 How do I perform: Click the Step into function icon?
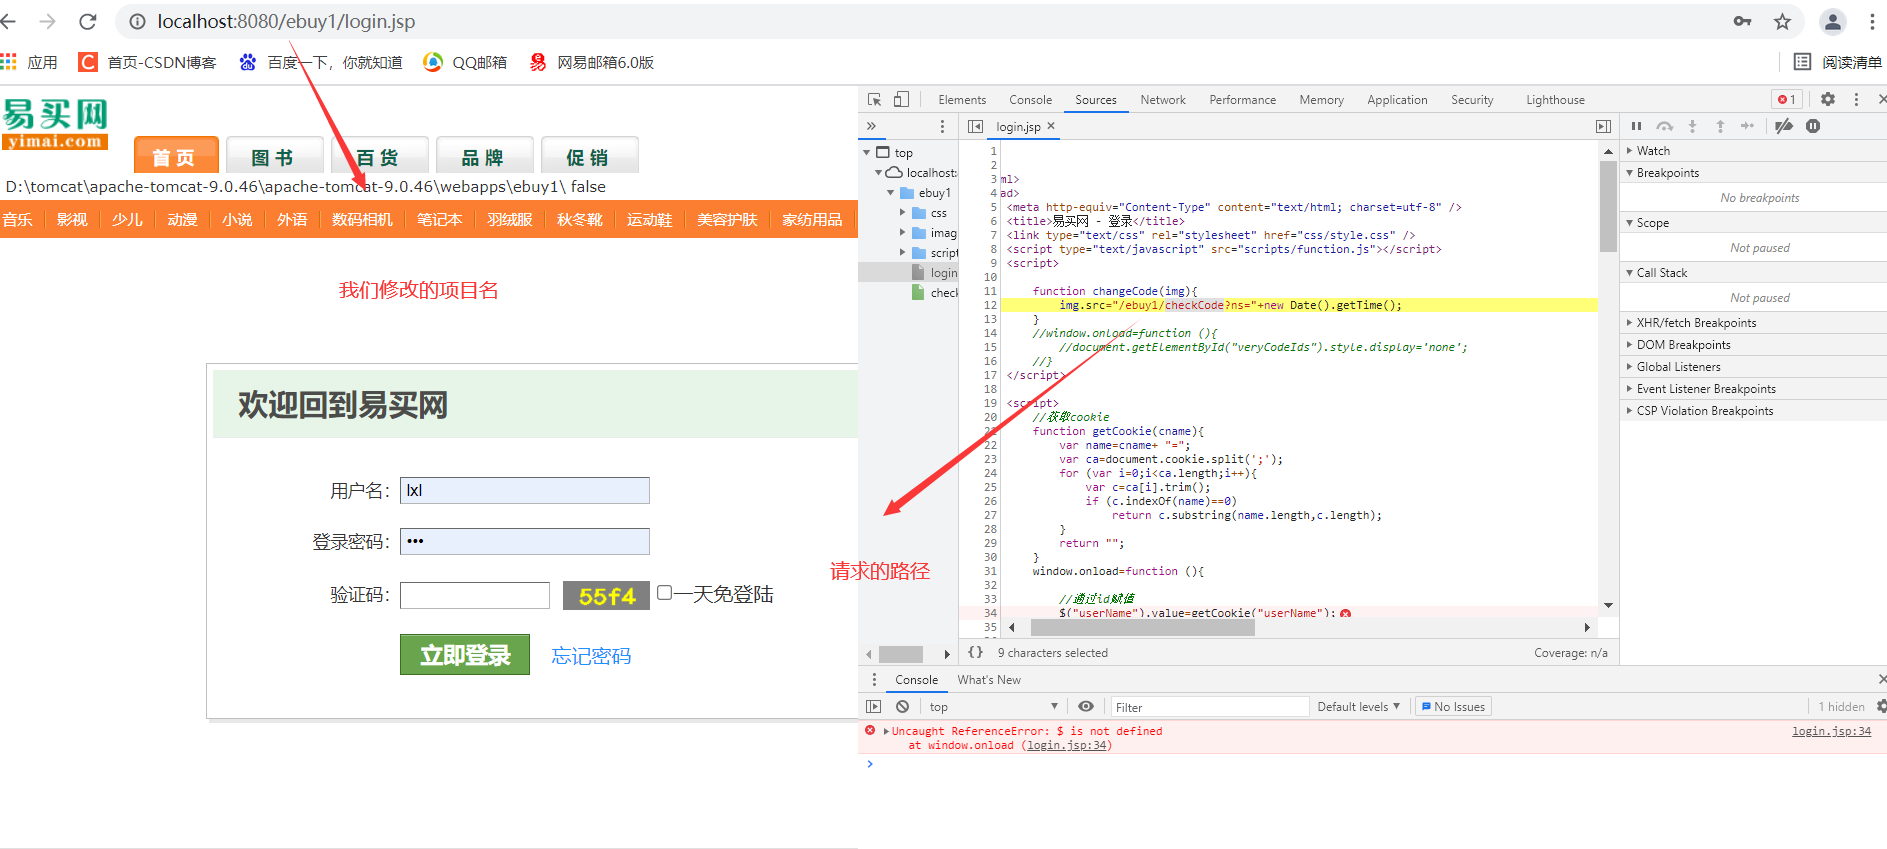point(1692,126)
